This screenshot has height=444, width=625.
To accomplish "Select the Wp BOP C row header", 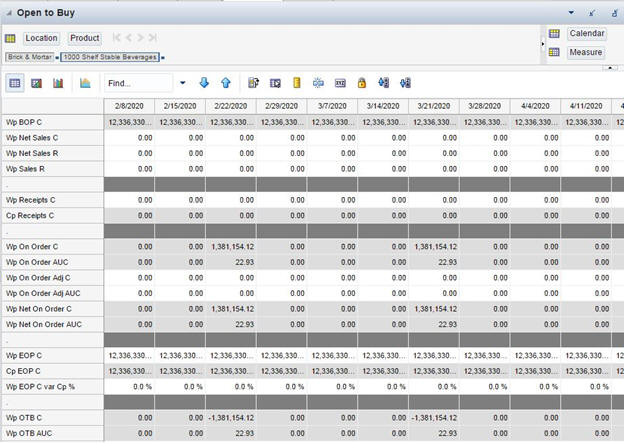I will pyautogui.click(x=53, y=122).
